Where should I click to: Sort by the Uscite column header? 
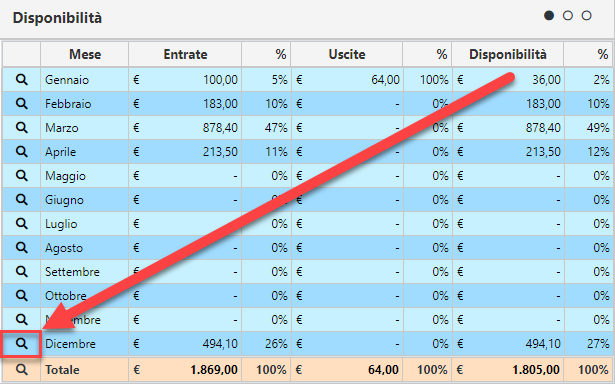coord(347,54)
